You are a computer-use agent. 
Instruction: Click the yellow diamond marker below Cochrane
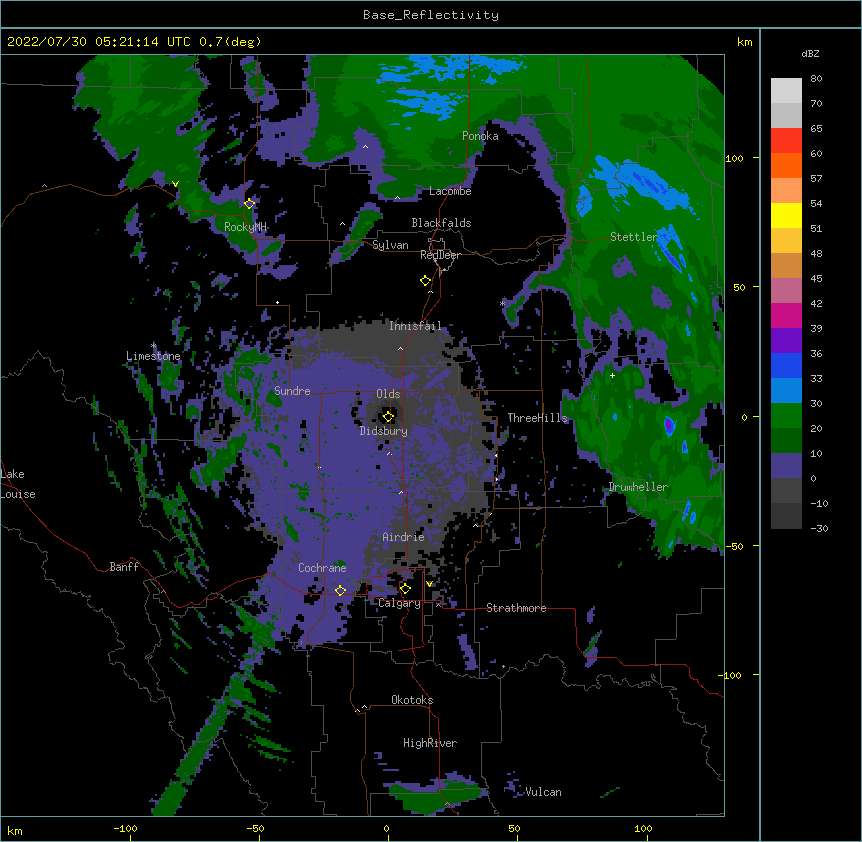coord(340,590)
